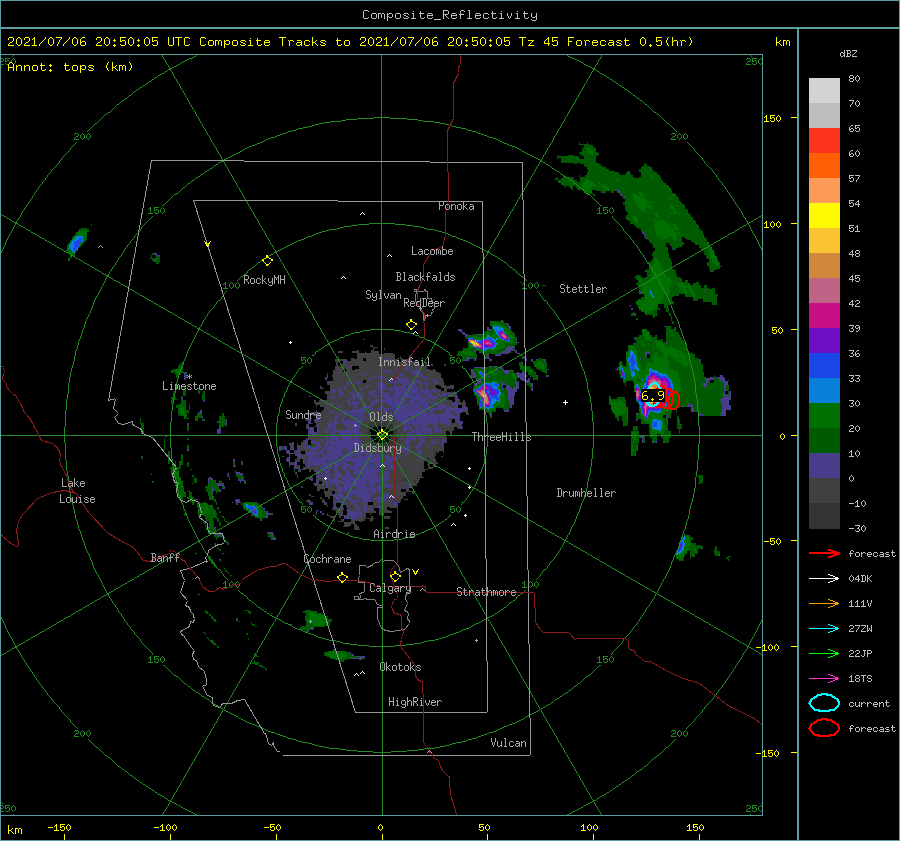The width and height of the screenshot is (900, 841).
Task: Click the red forecast ellipse on storm cell
Action: (671, 400)
